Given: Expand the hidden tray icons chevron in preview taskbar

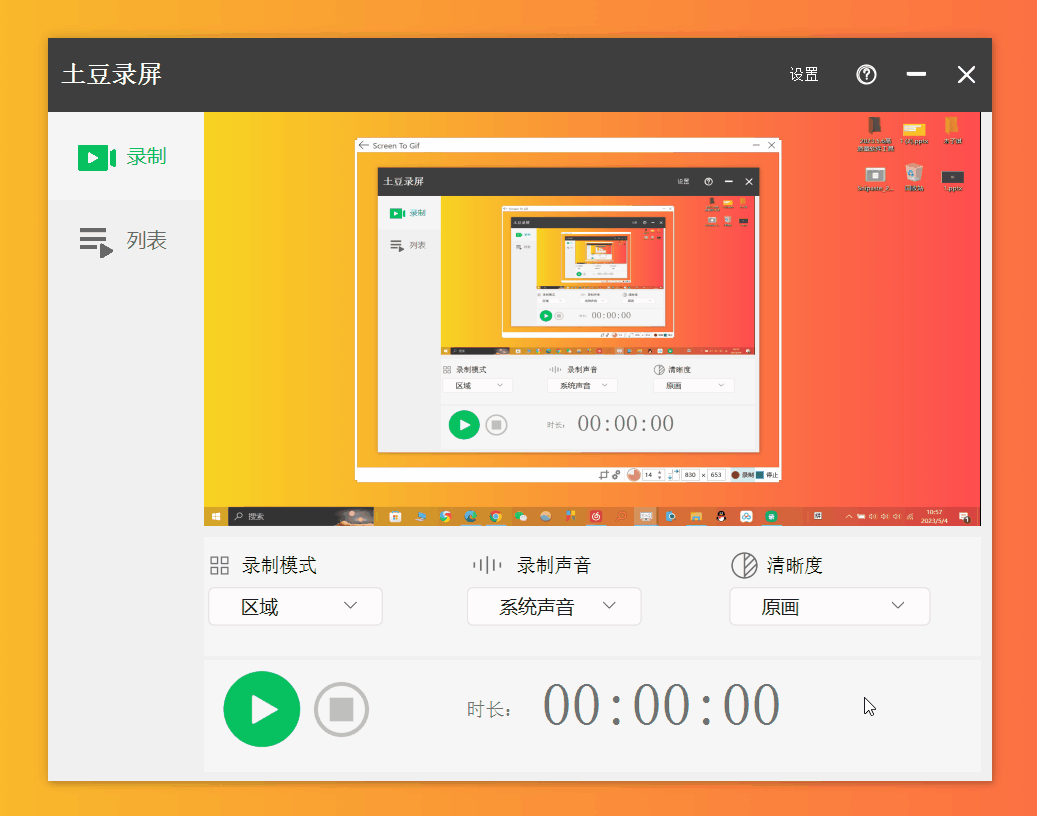Looking at the screenshot, I should pyautogui.click(x=849, y=516).
